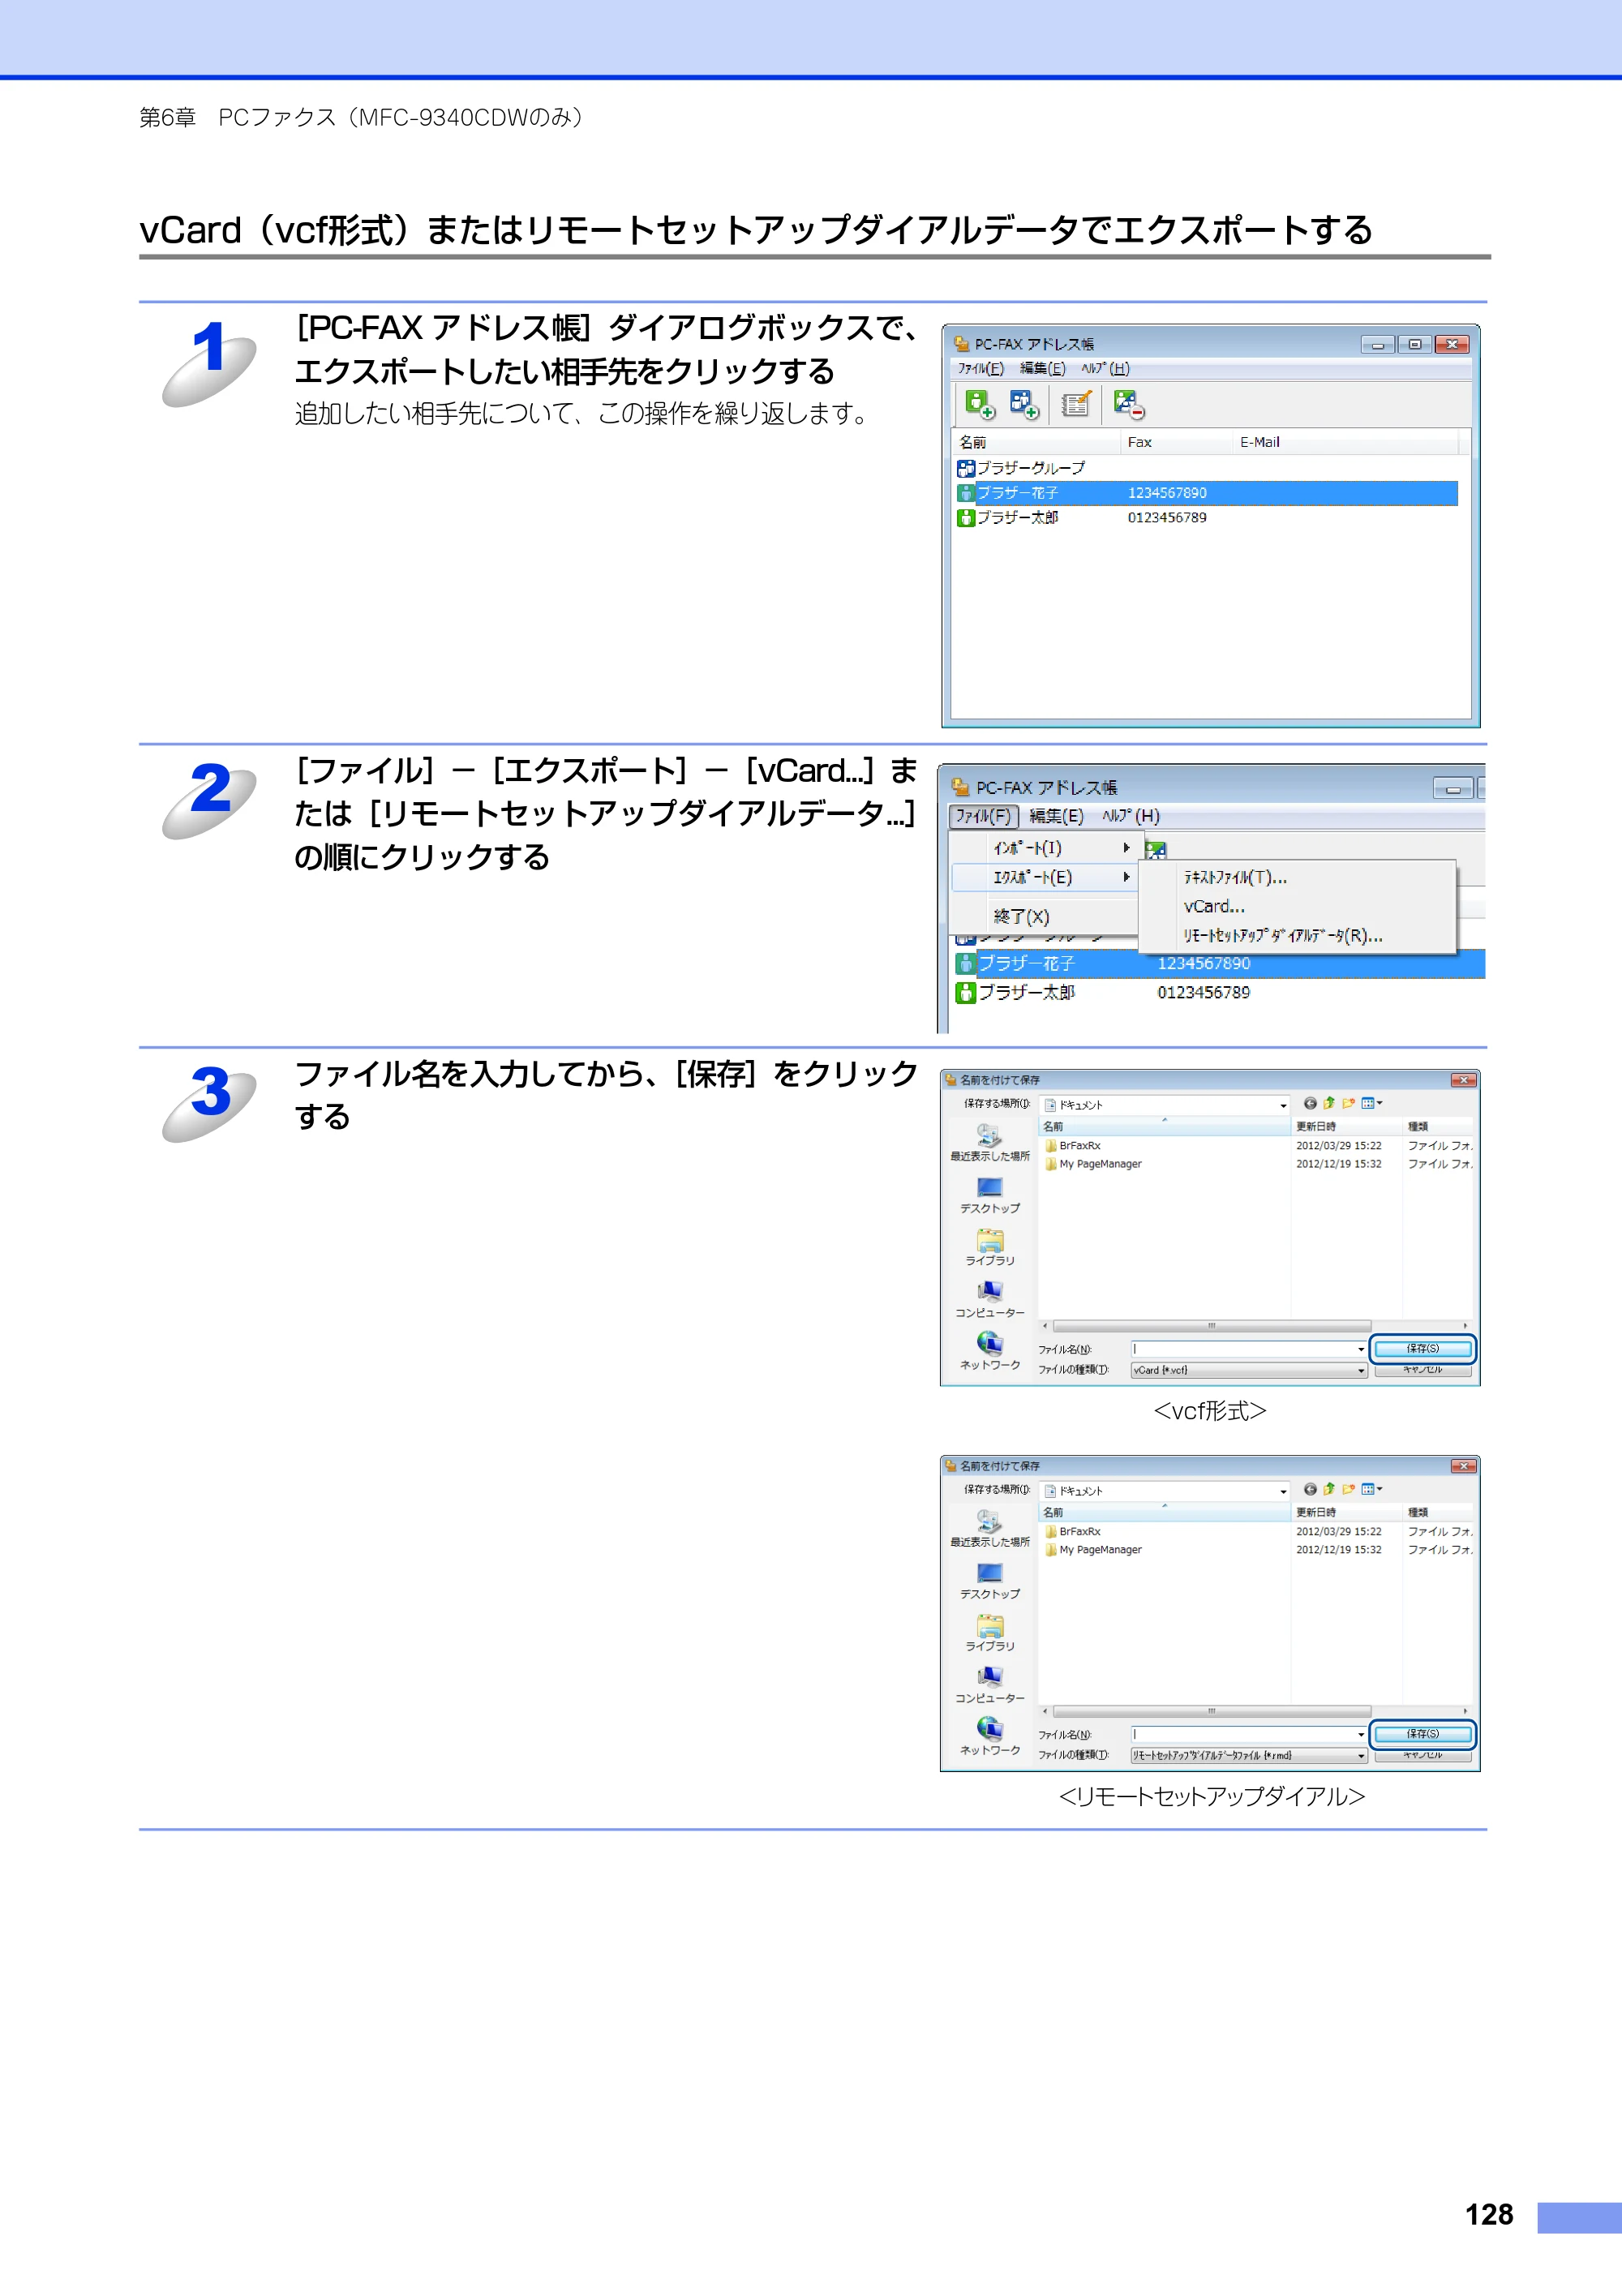Open ファイル名 dropdown arrow in vcf save dialog
Image resolution: width=1622 pixels, height=2296 pixels.
(x=1361, y=1349)
